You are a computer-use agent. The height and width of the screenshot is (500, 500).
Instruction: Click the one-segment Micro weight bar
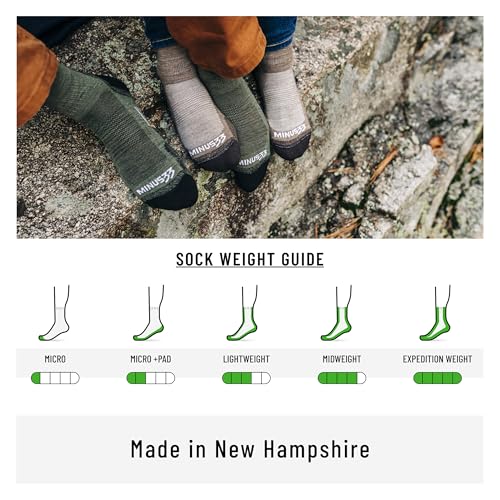[55, 378]
